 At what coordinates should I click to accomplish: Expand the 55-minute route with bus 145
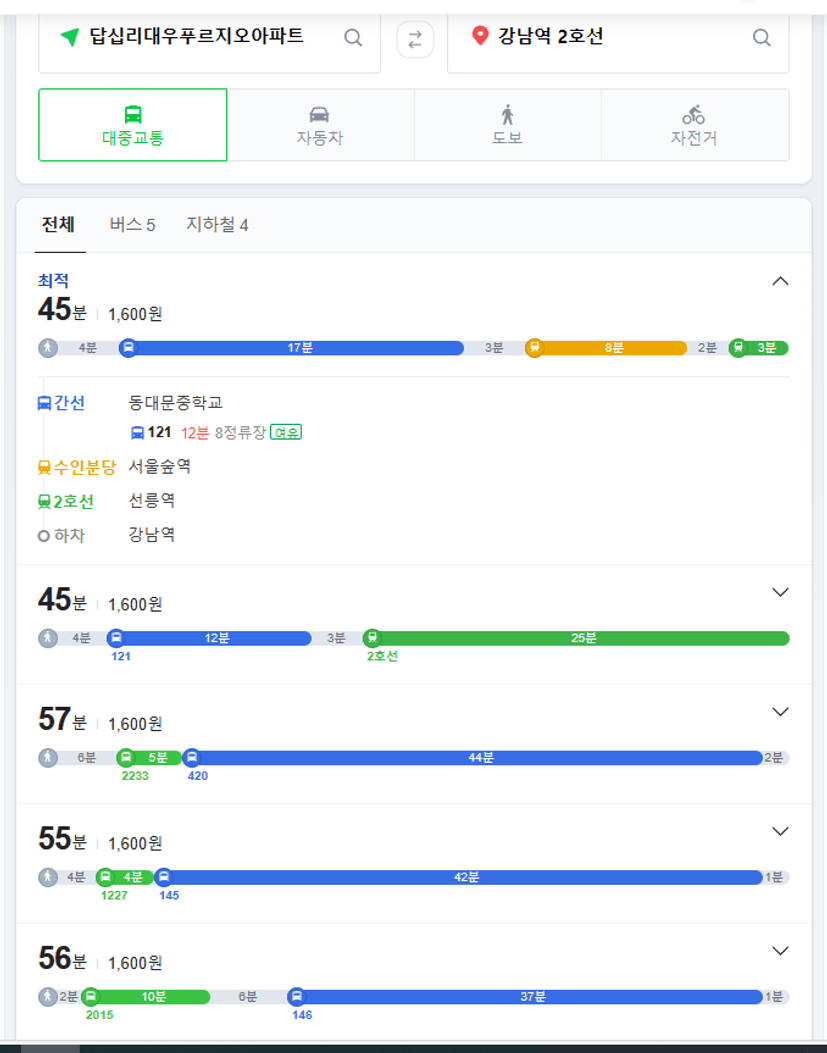pos(780,831)
